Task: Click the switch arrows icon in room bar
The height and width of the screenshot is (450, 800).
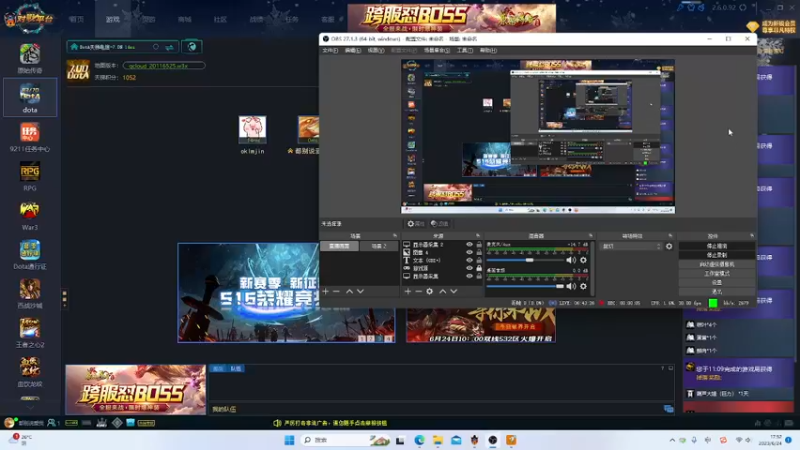Action: coord(169,47)
